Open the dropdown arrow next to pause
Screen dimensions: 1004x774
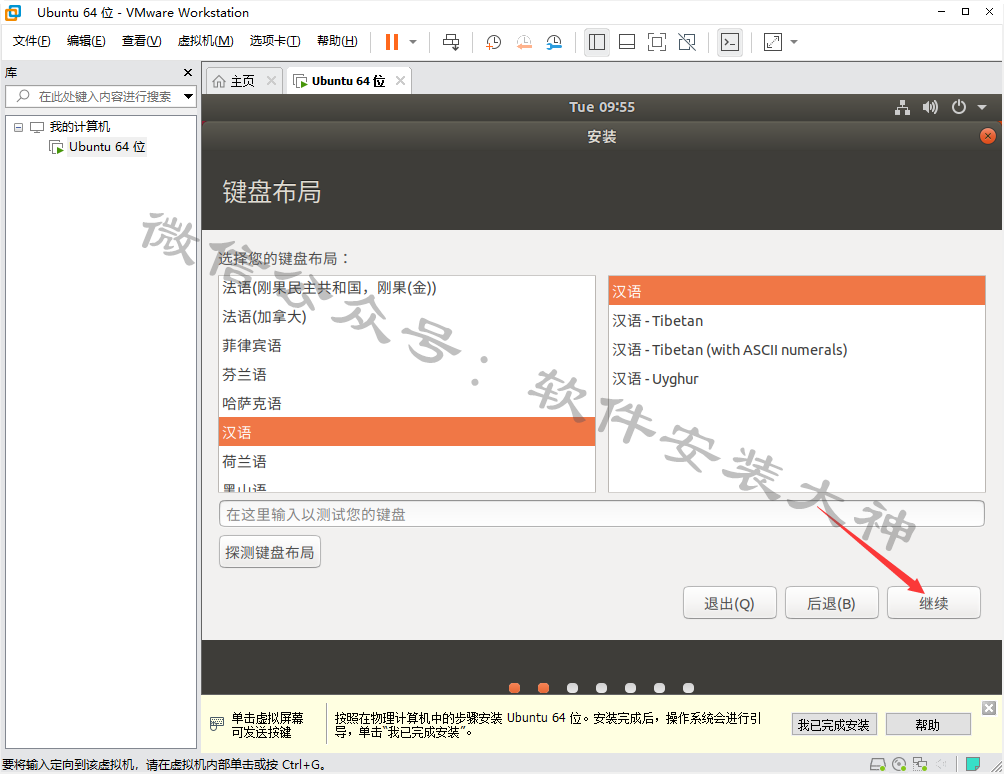tap(413, 42)
